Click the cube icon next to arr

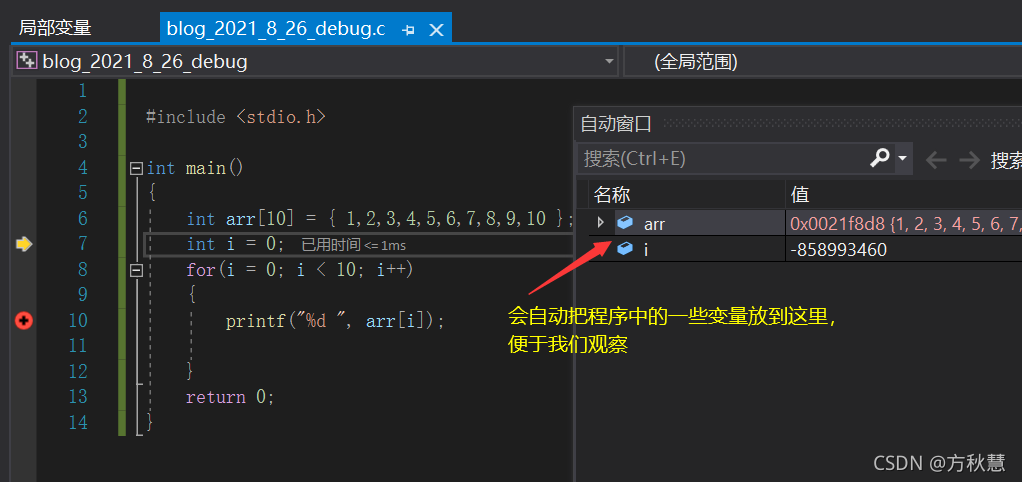coord(624,223)
